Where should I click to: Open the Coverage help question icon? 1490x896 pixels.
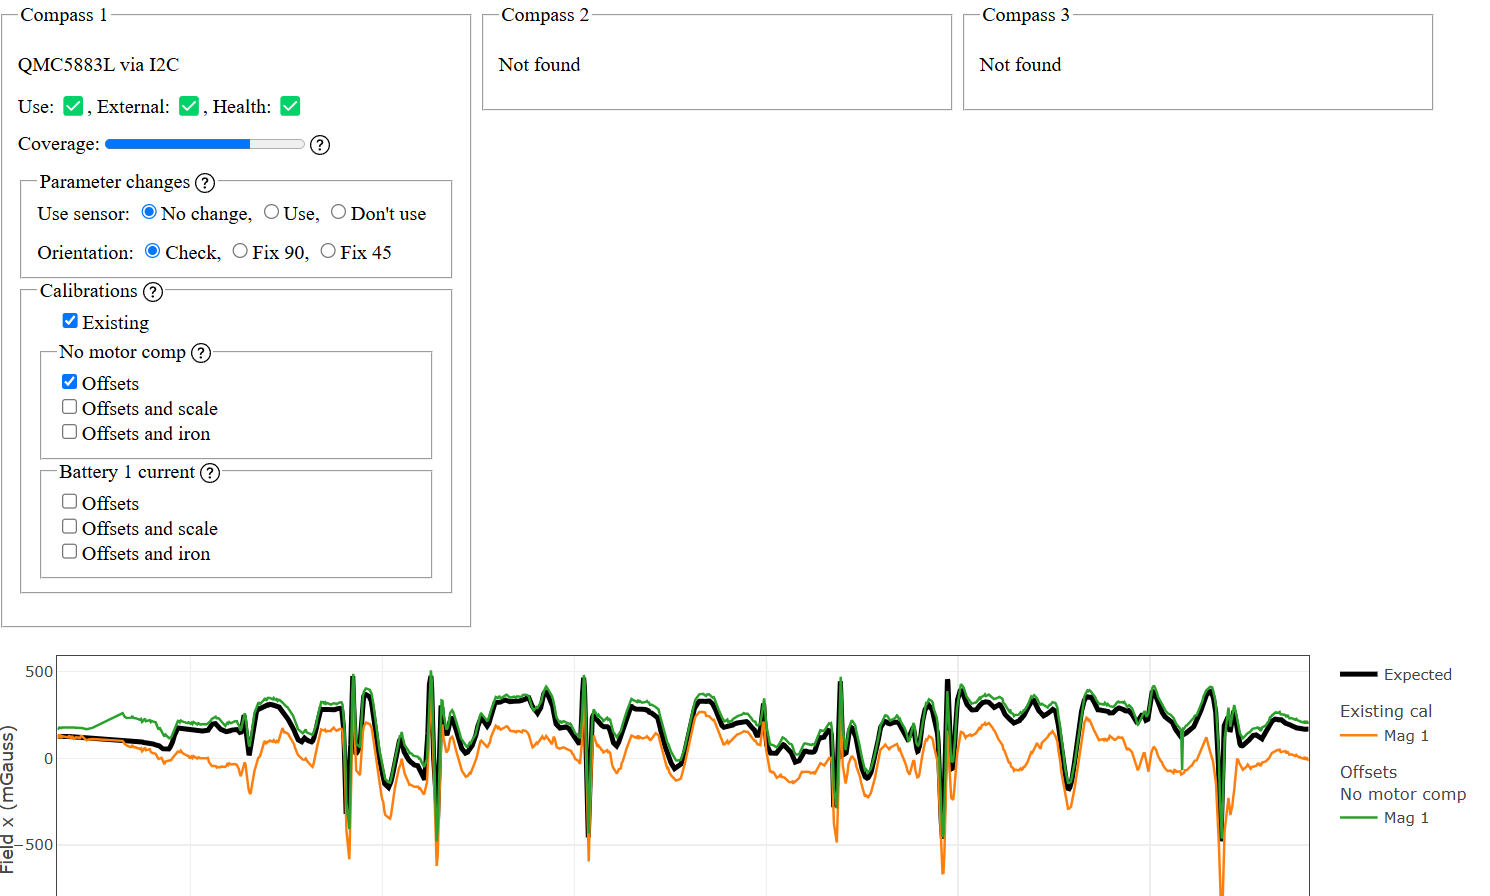(x=320, y=145)
